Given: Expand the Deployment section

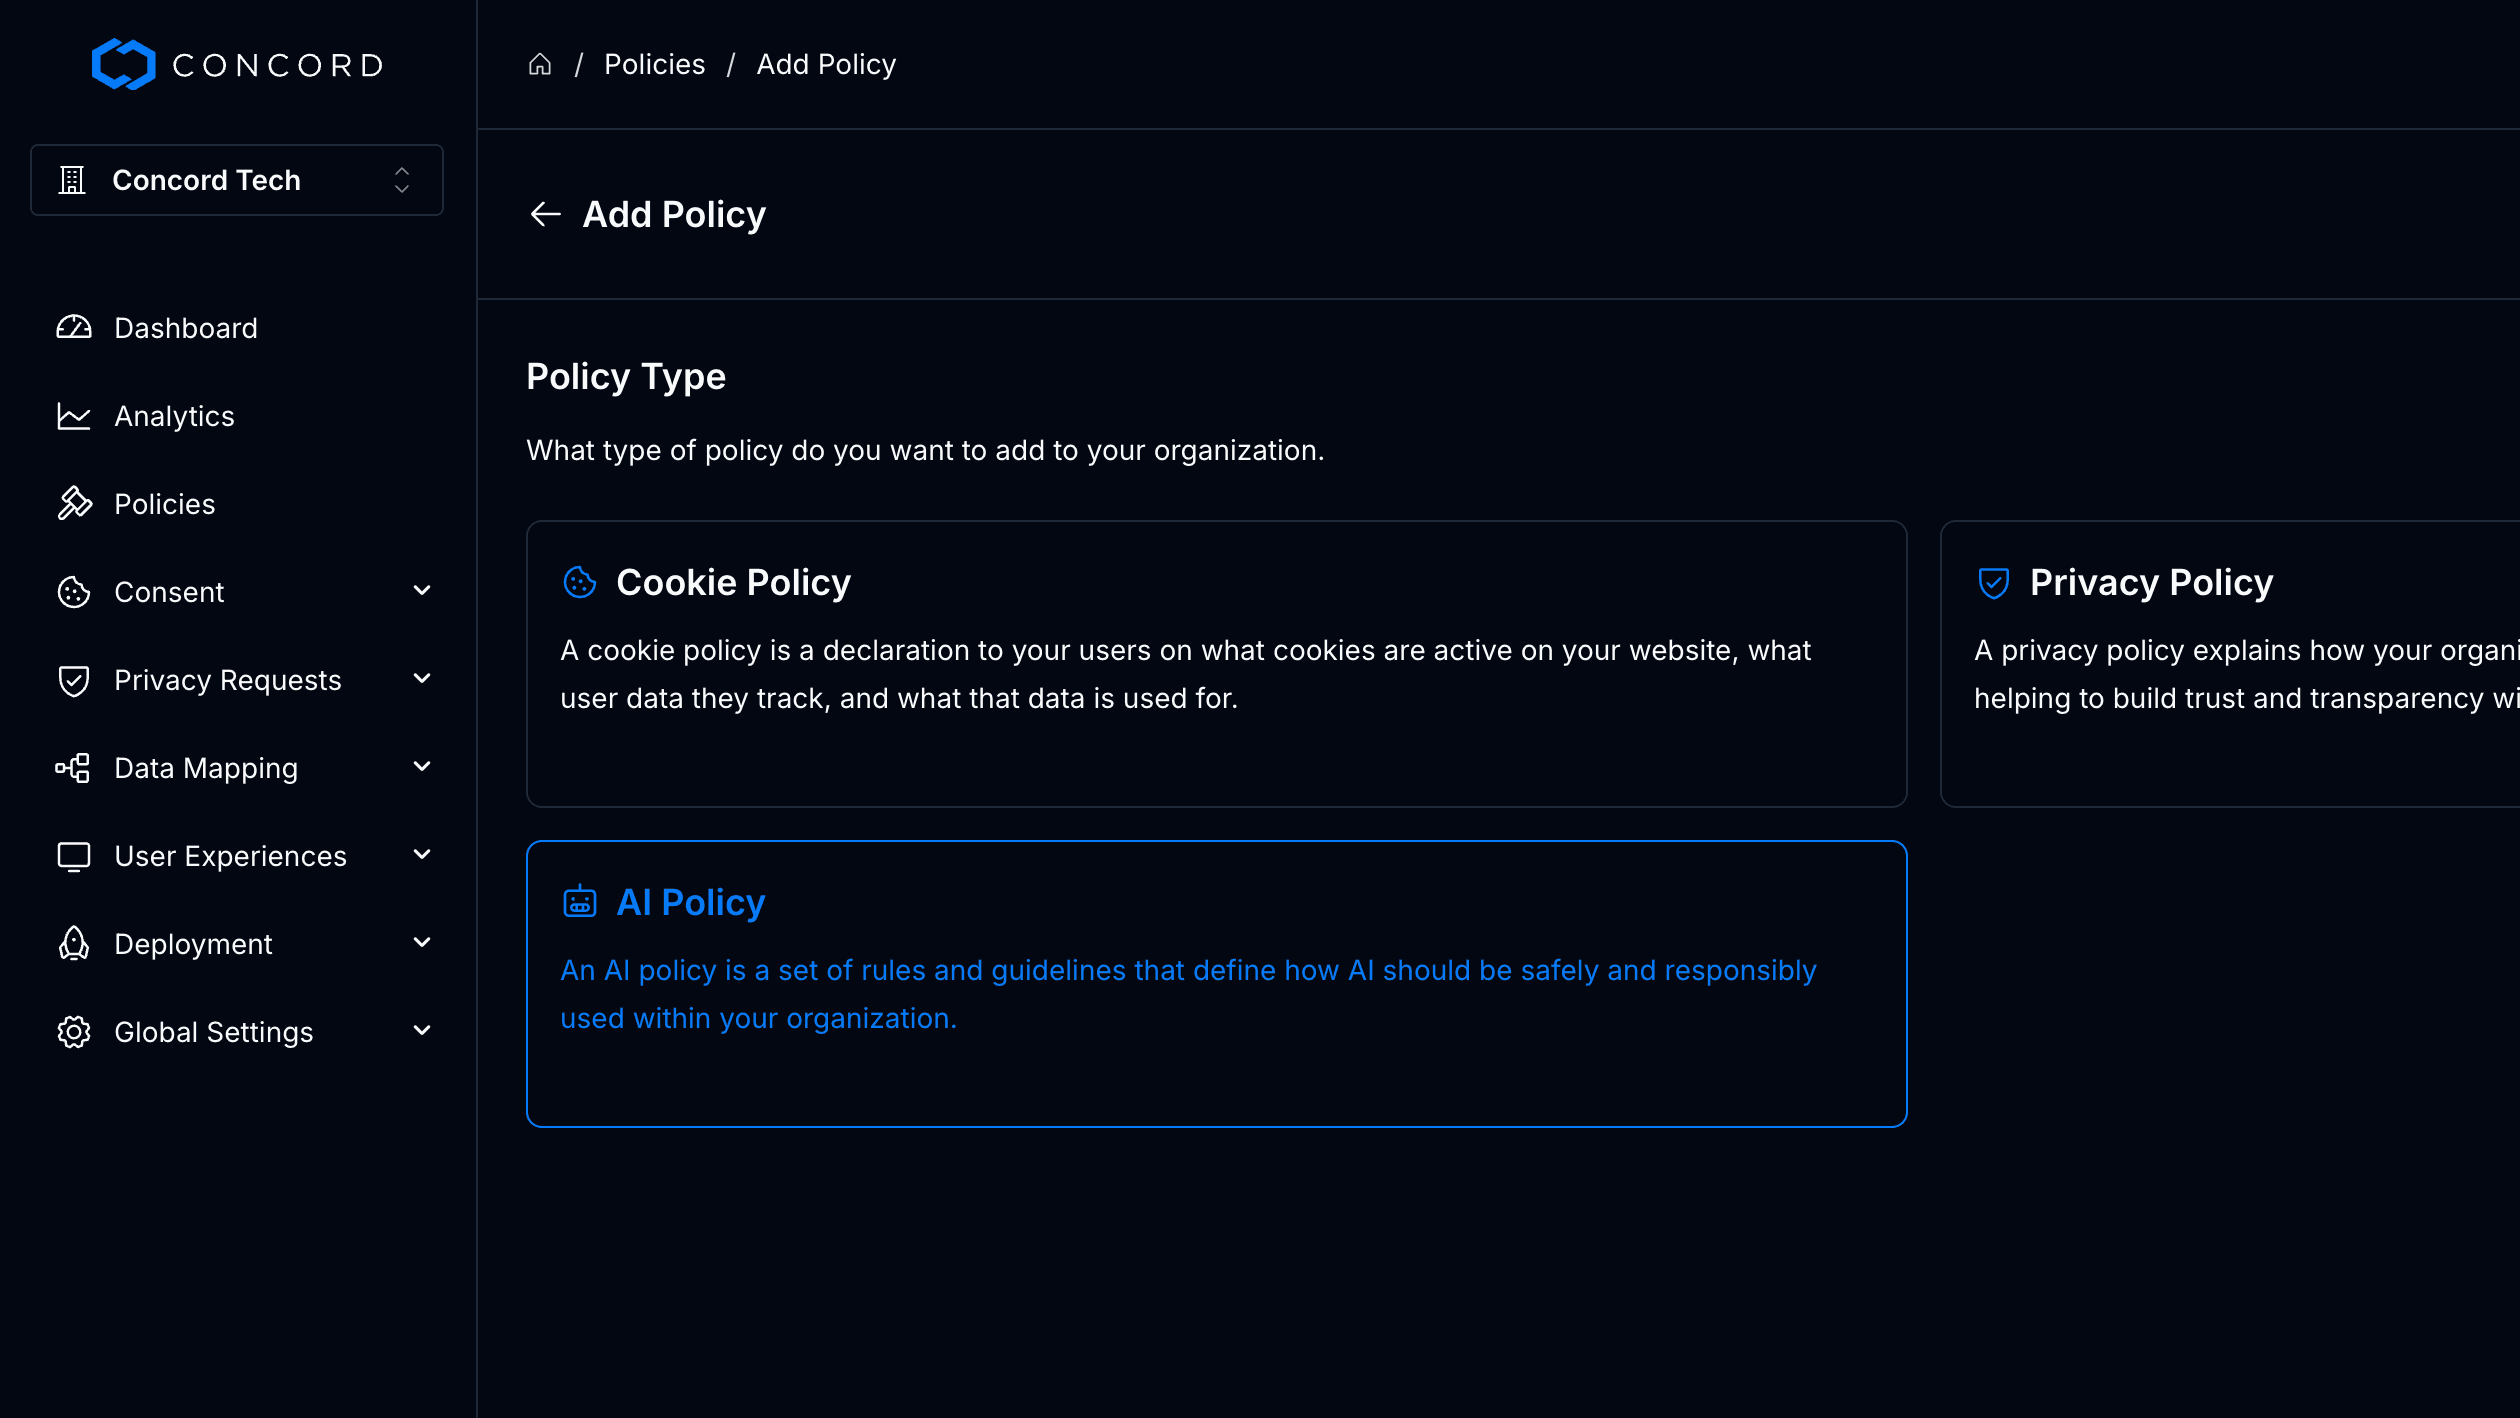Looking at the screenshot, I should [422, 943].
